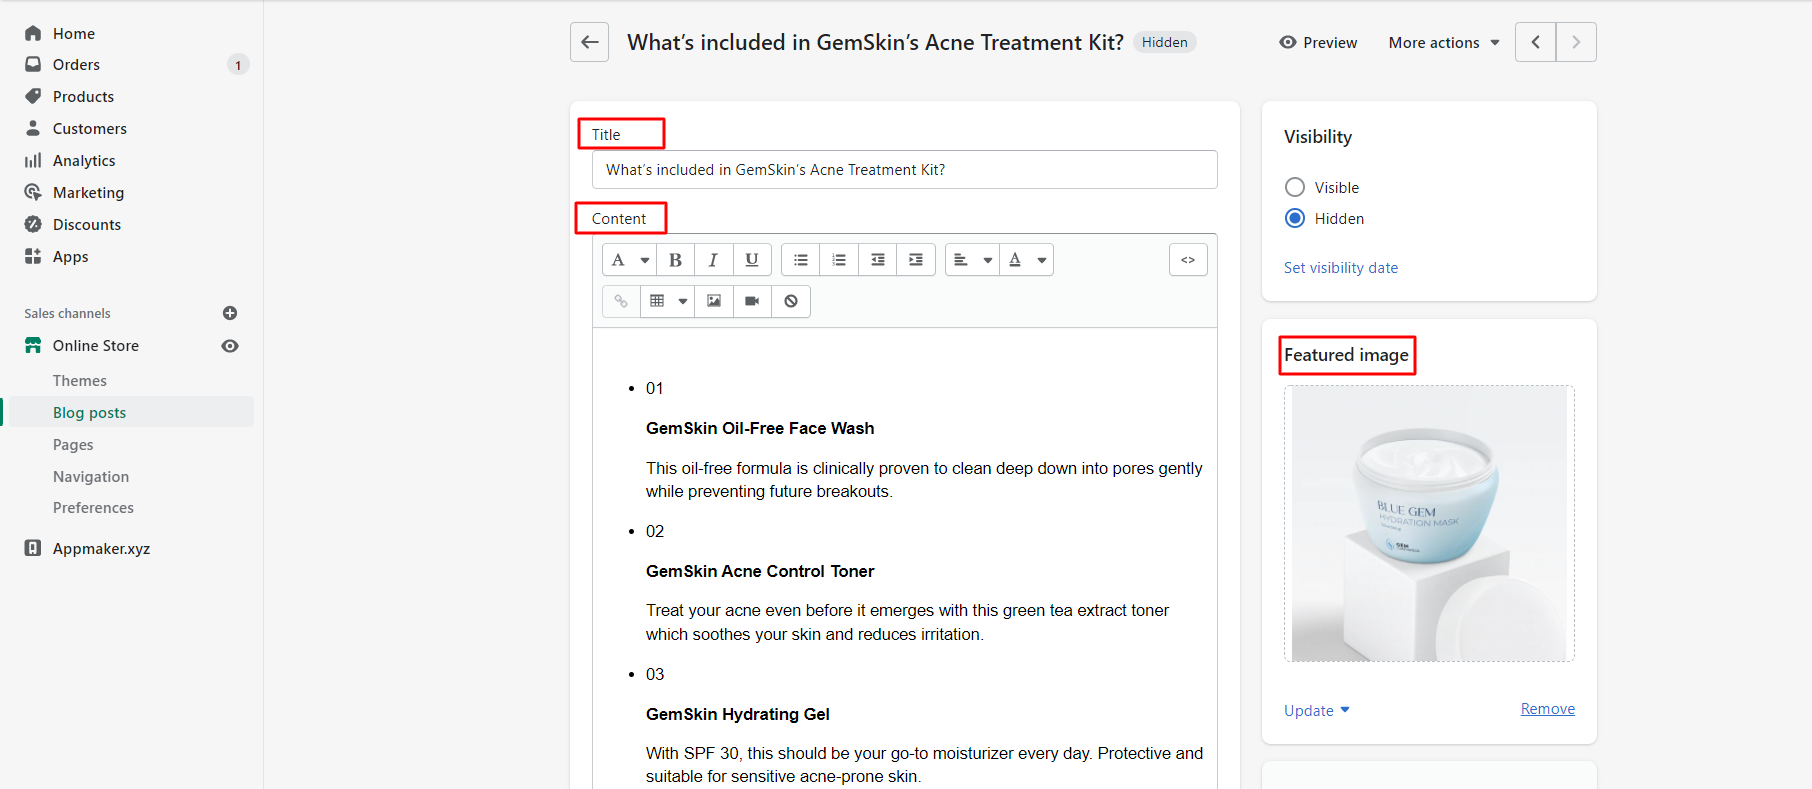This screenshot has width=1812, height=789.
Task: Open the text color dropdown
Action: coord(1027,260)
